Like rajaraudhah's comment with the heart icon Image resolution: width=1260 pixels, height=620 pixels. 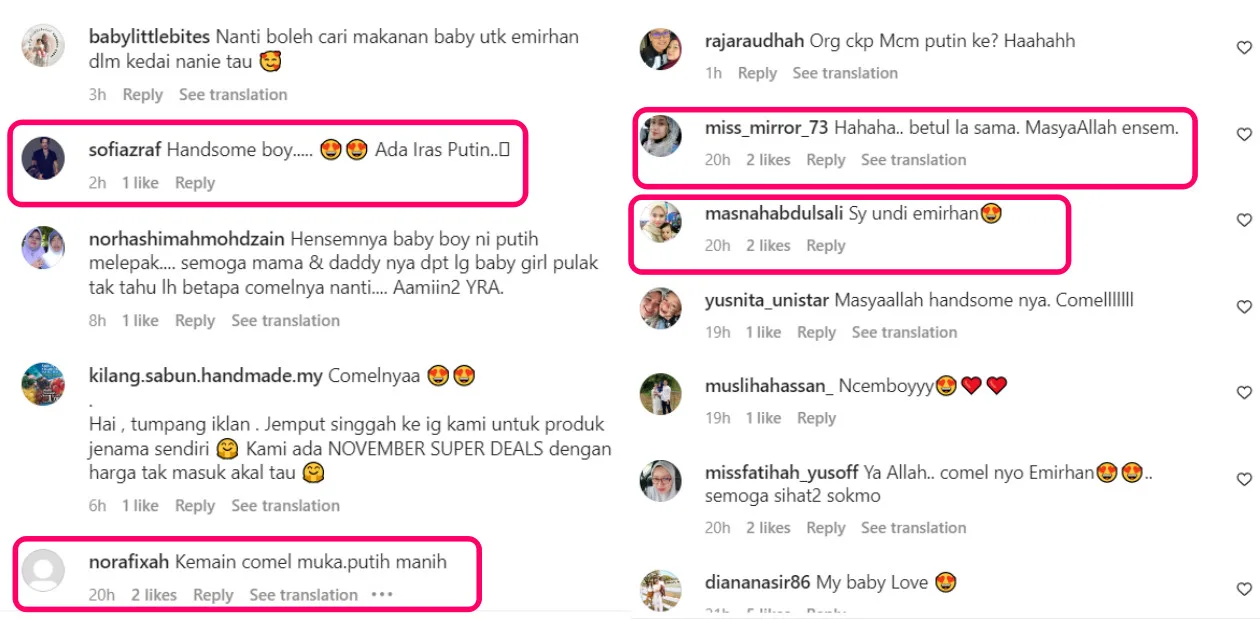[1244, 47]
